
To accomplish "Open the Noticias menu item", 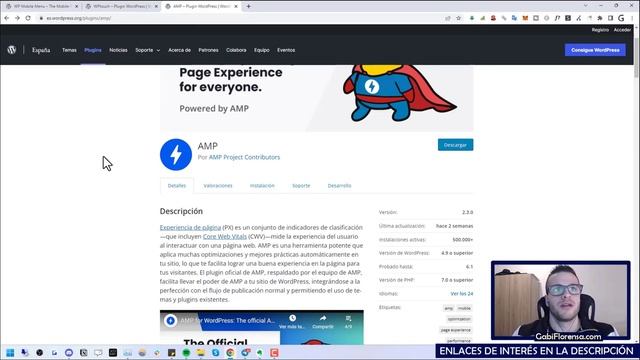I will [118, 50].
